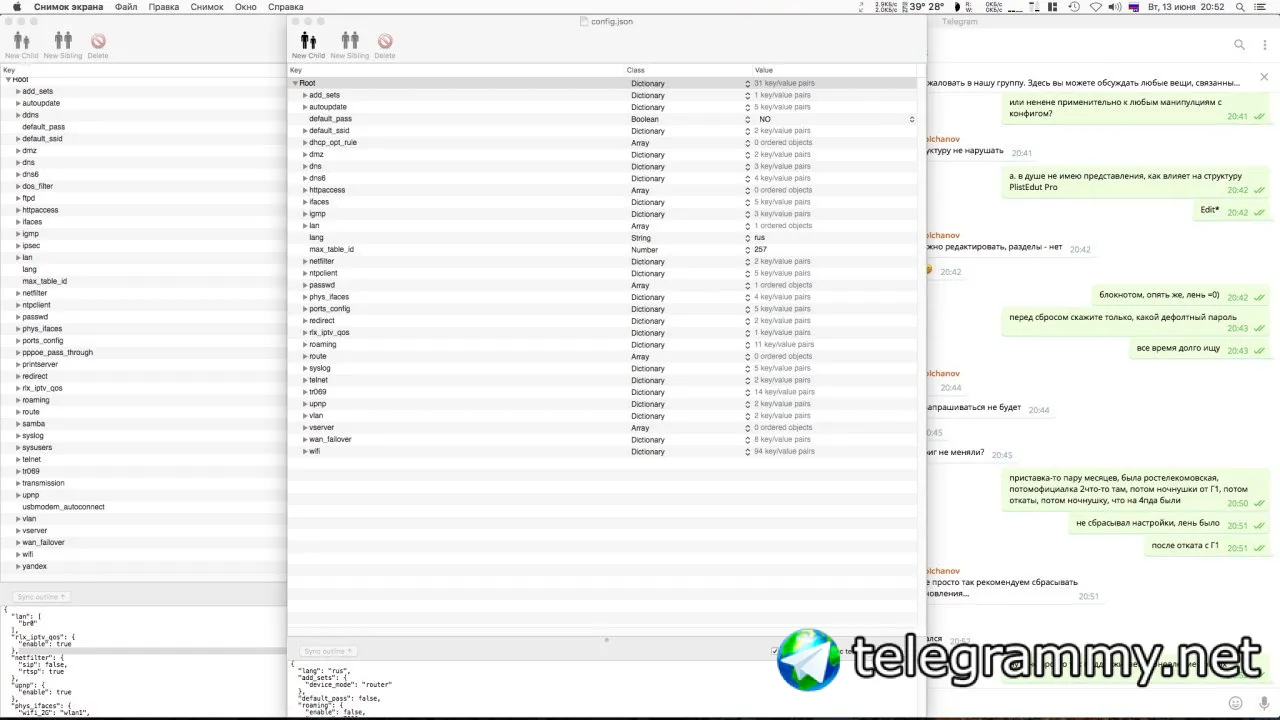This screenshot has height=720, width=1280.
Task: Expand the wifi node in config.json
Action: pos(305,451)
